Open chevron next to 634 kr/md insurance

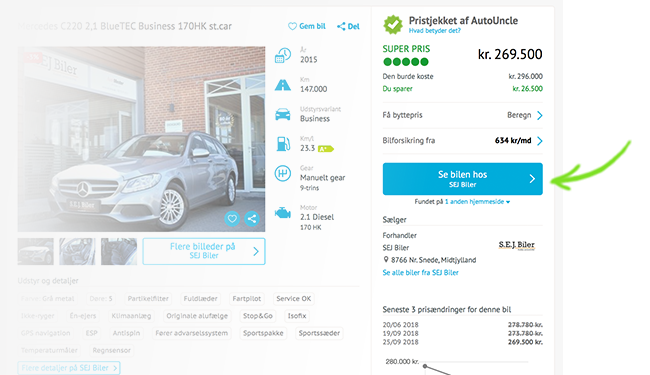540,141
